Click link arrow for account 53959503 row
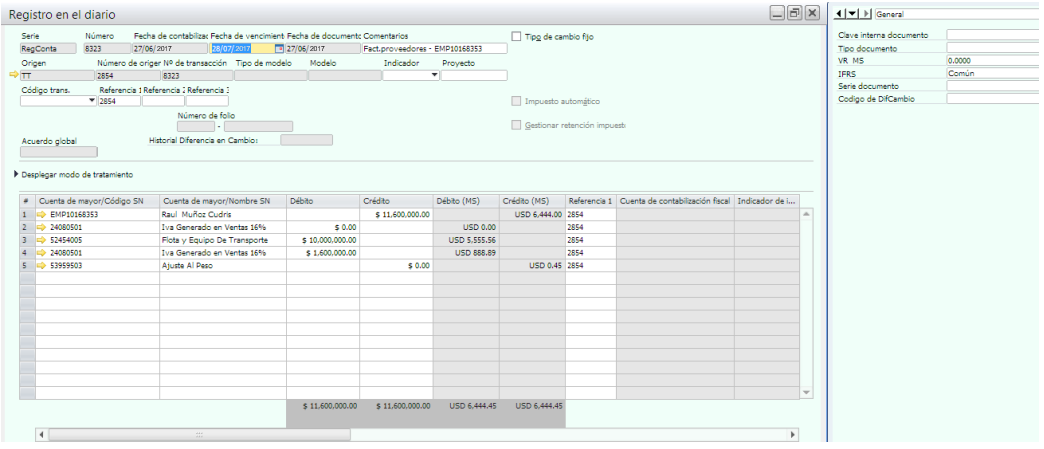 [43, 266]
